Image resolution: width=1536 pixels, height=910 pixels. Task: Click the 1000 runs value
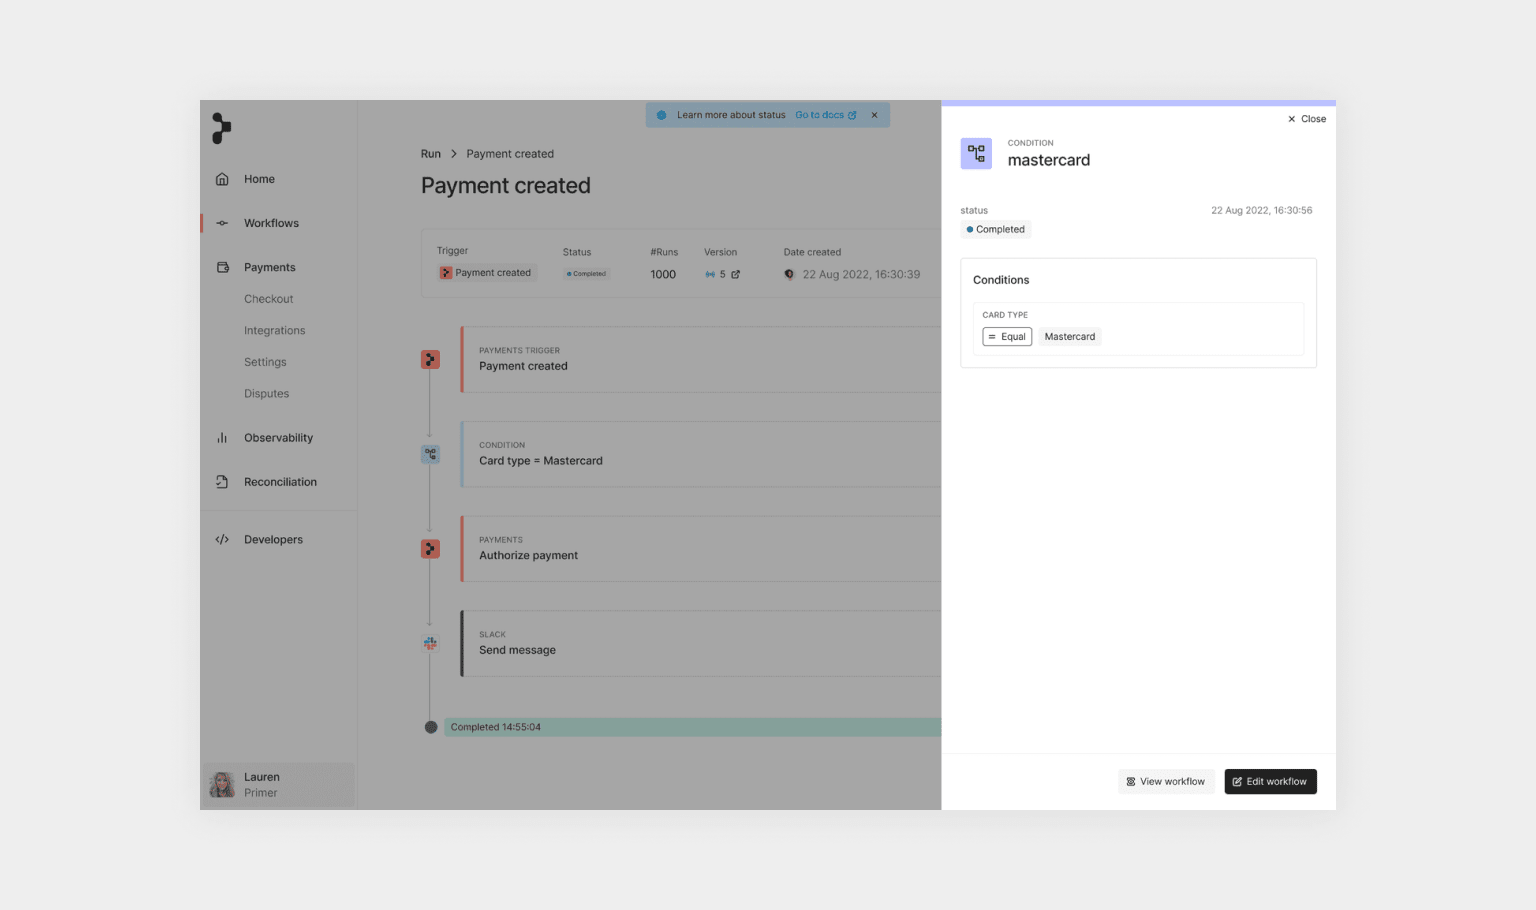(x=663, y=274)
